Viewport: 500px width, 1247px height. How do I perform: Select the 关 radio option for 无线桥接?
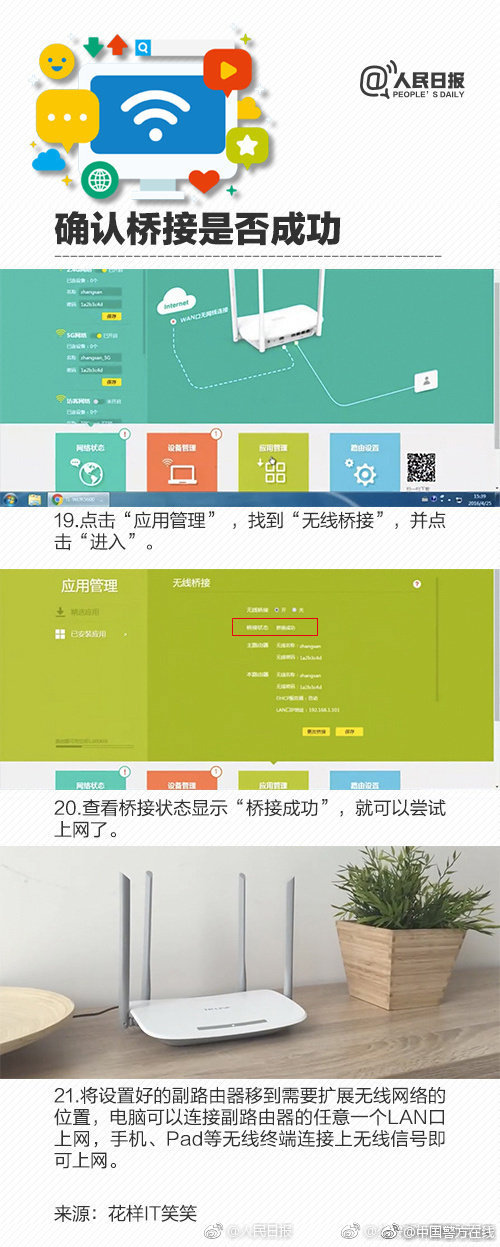pos(296,608)
